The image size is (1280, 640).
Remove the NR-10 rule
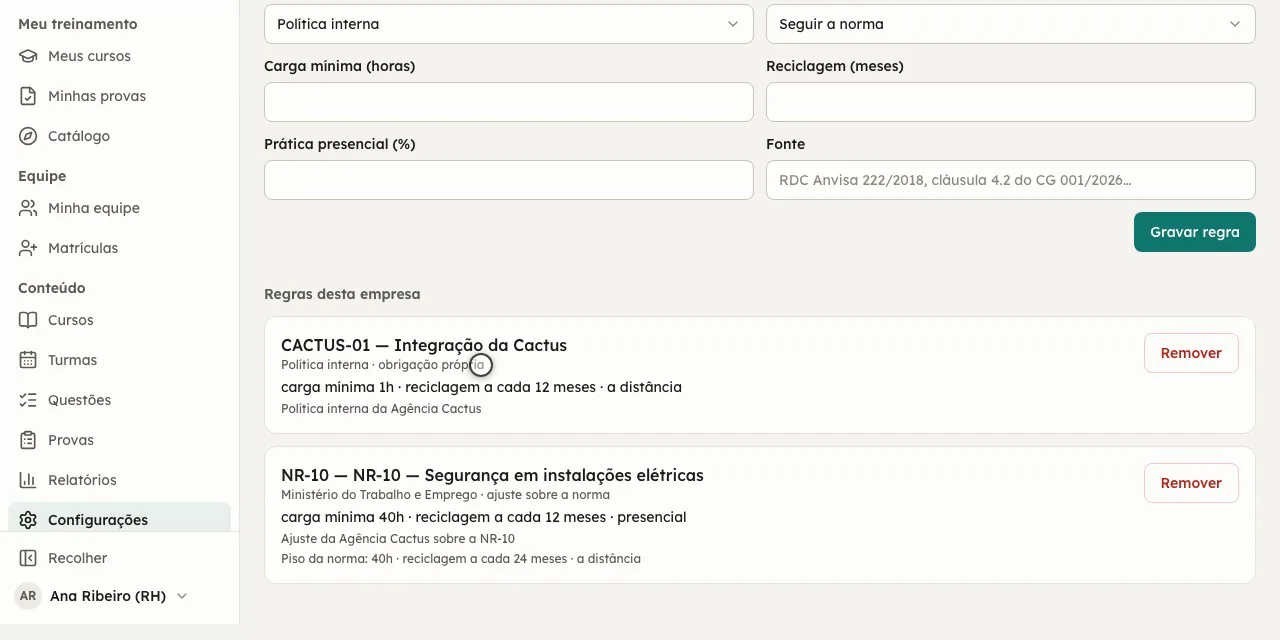(x=1191, y=483)
